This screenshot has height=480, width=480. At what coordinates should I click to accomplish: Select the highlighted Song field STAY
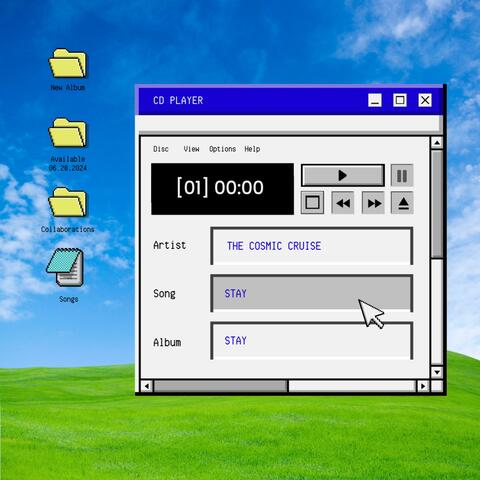(312, 293)
